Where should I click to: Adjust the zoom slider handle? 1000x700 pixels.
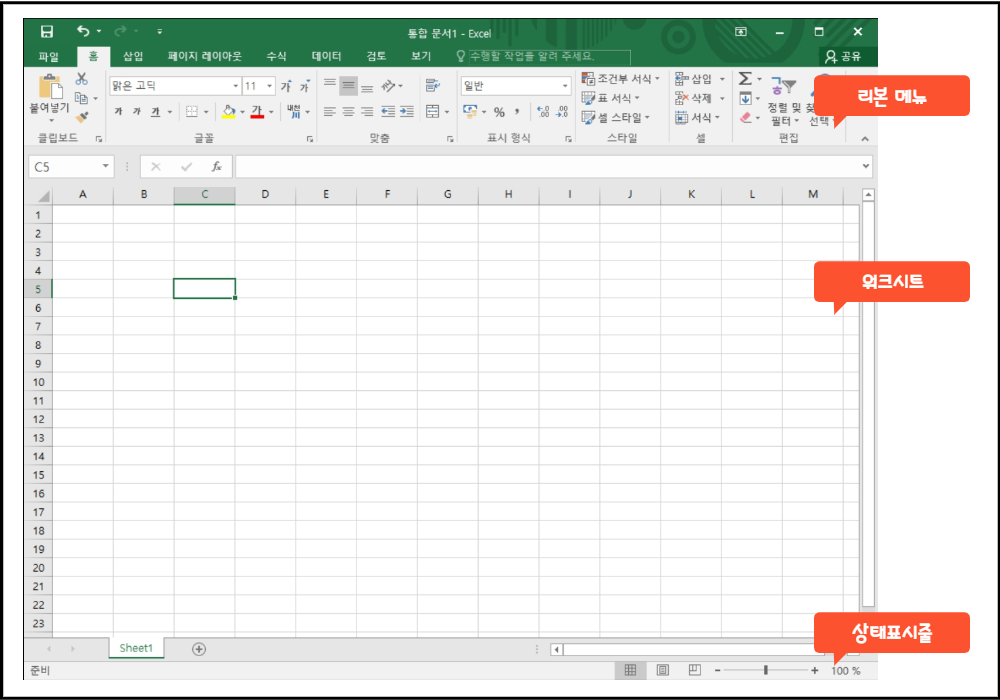pos(766,670)
